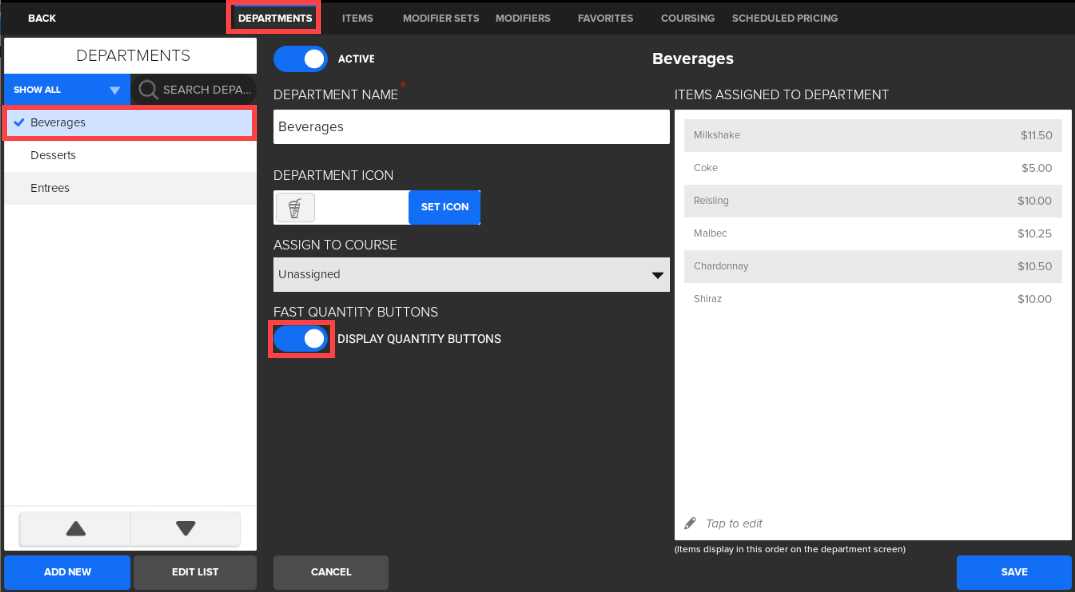Open the Modifier Sets tab
The height and width of the screenshot is (592, 1075).
click(x=441, y=18)
